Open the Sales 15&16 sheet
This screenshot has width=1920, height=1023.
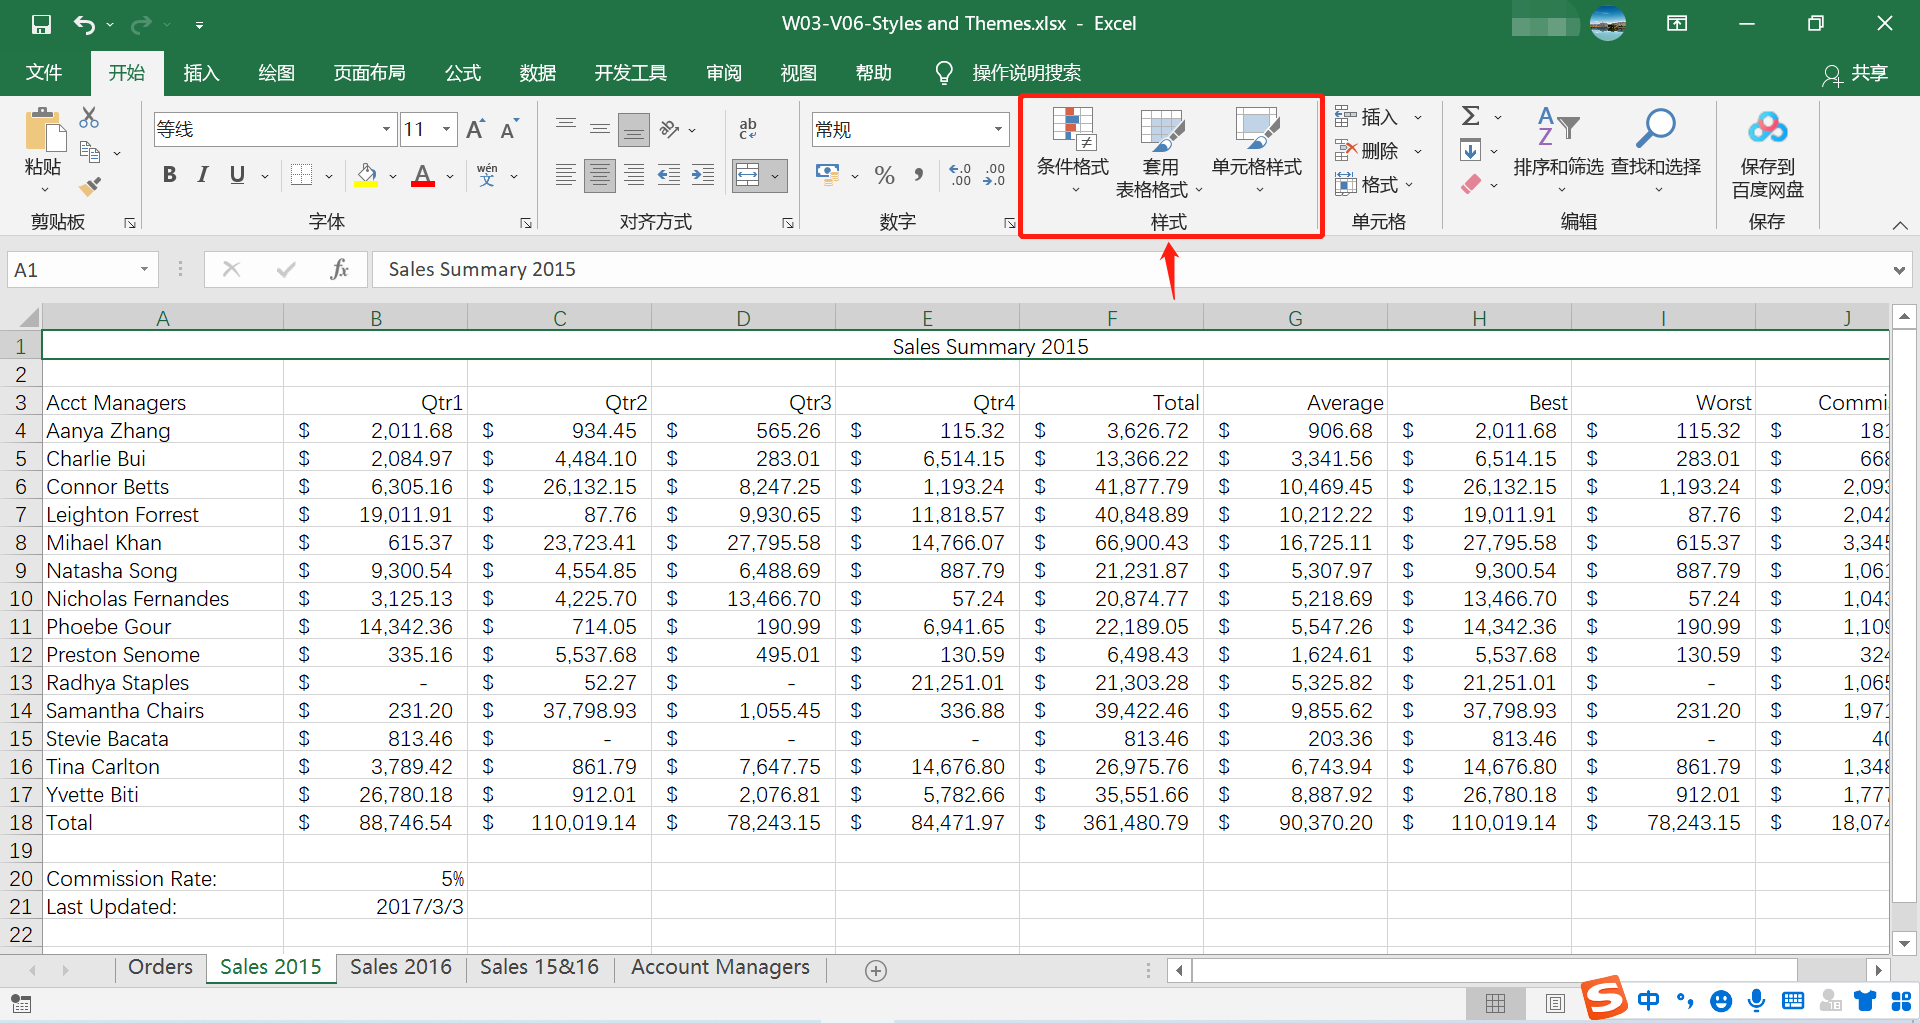(539, 967)
